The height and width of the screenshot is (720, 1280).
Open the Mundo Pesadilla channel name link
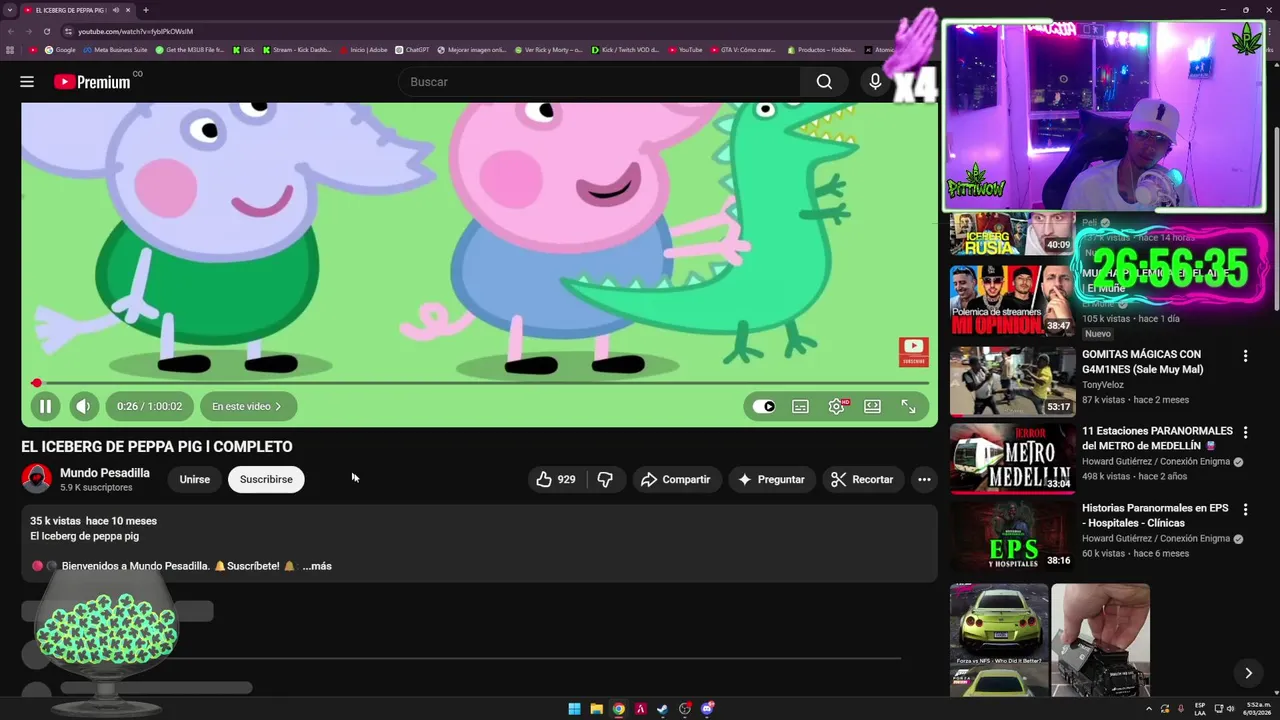[105, 473]
